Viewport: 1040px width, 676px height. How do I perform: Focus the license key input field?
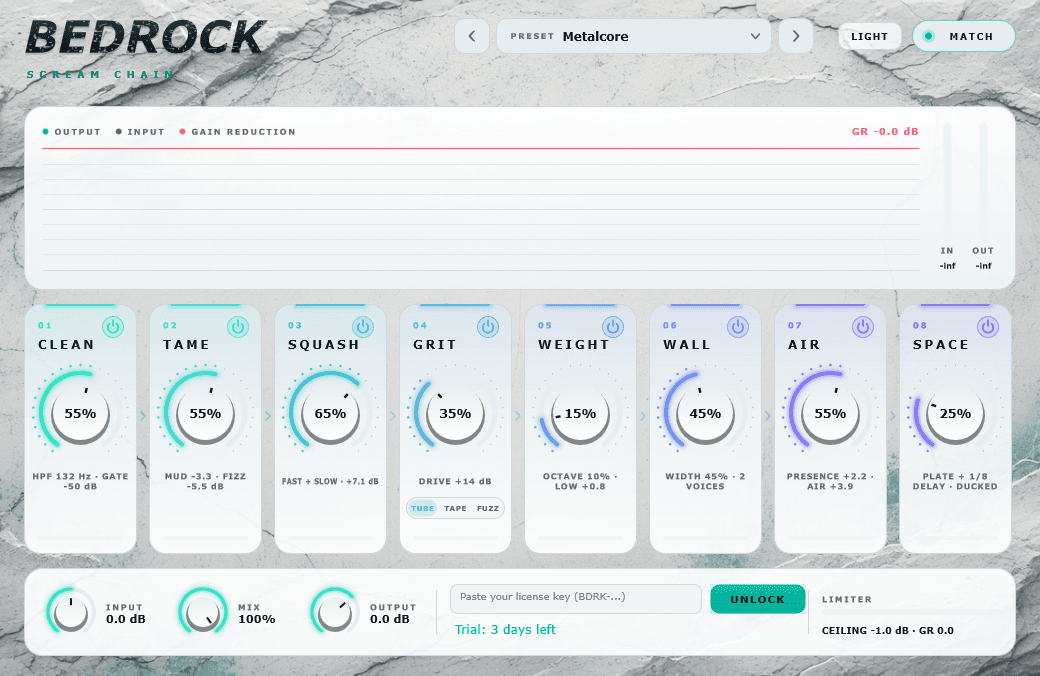pyautogui.click(x=576, y=599)
